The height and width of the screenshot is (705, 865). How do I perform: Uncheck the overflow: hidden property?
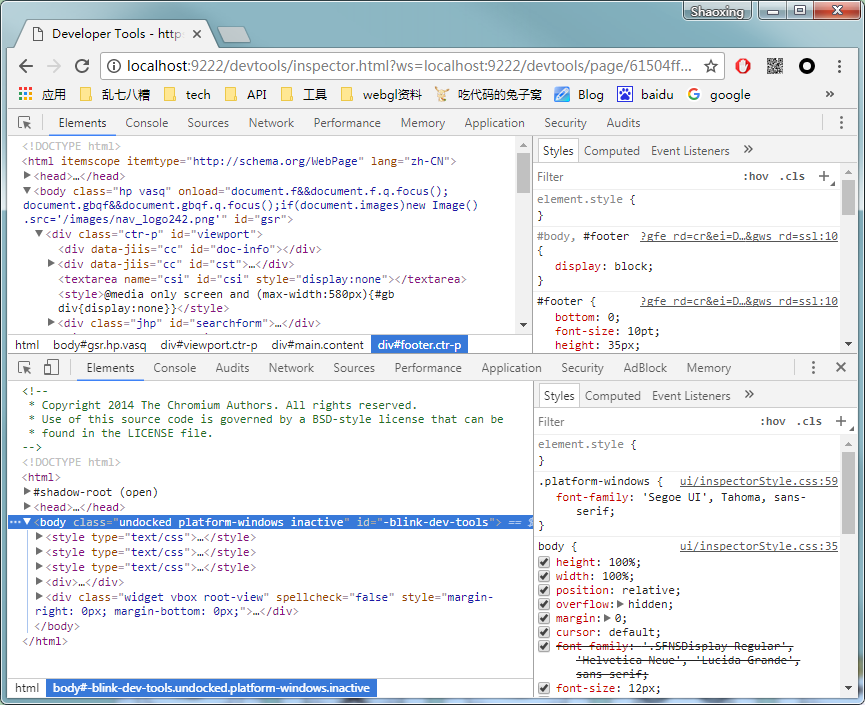(544, 604)
